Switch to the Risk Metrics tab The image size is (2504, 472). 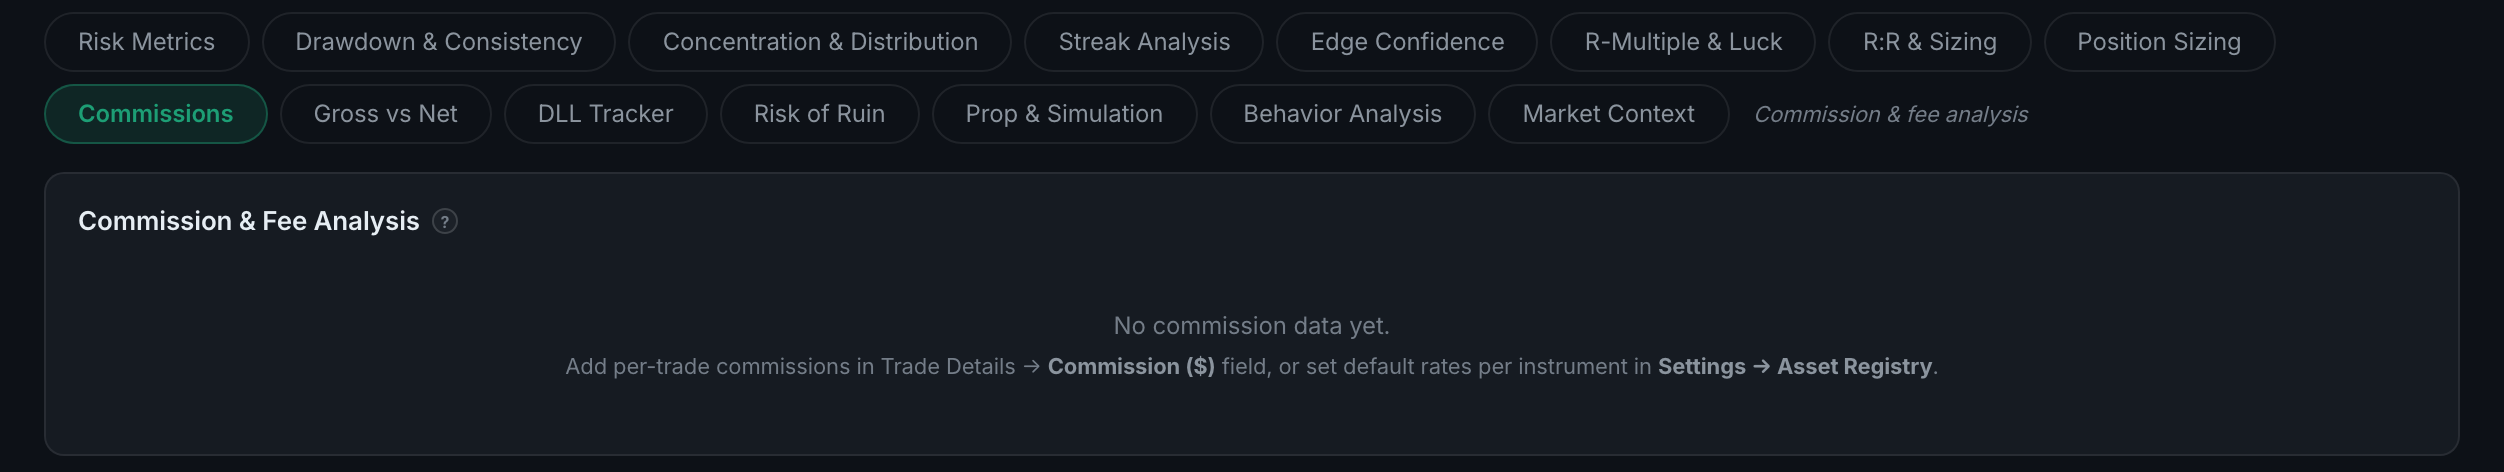point(147,42)
